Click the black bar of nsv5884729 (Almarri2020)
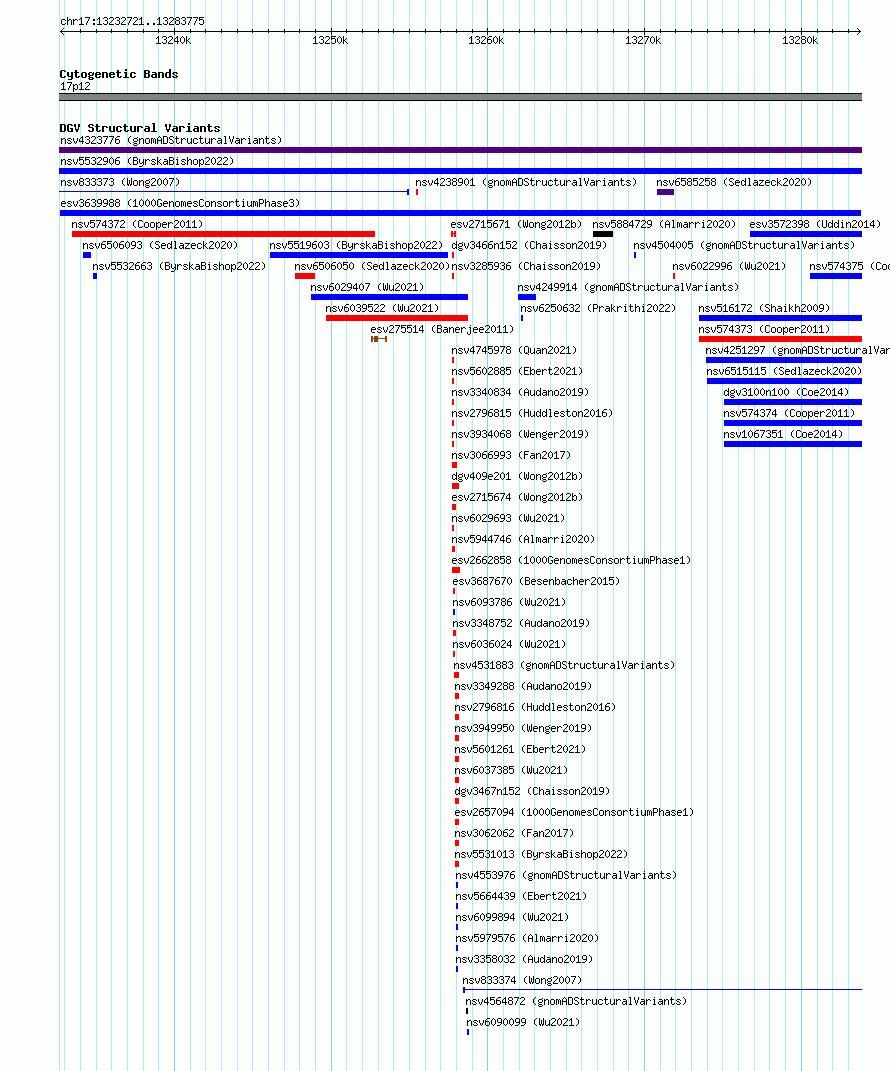 tap(602, 234)
